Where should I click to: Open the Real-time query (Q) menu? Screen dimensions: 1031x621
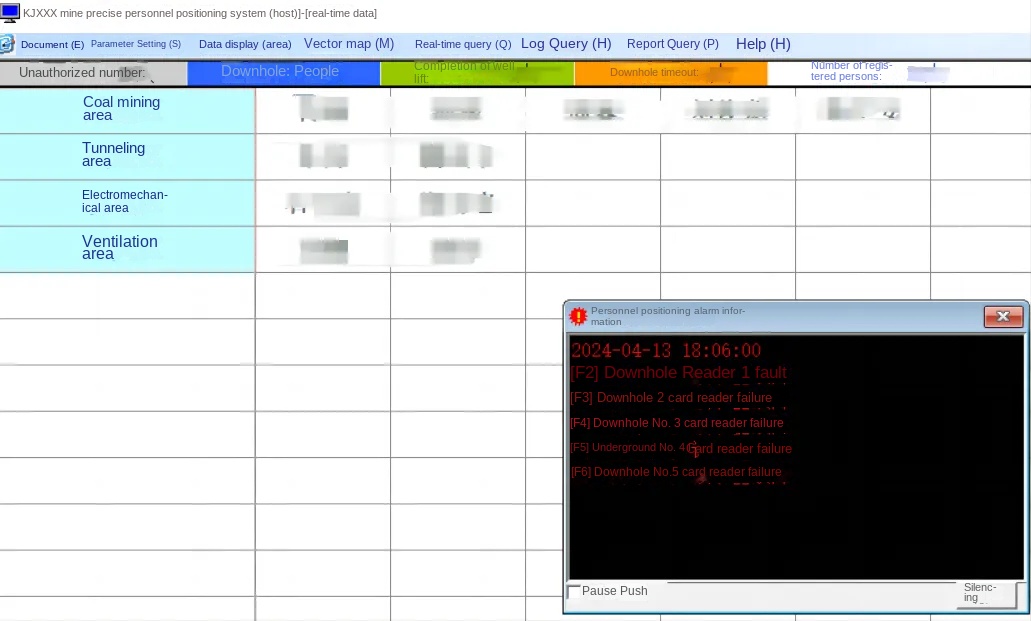pyautogui.click(x=463, y=44)
